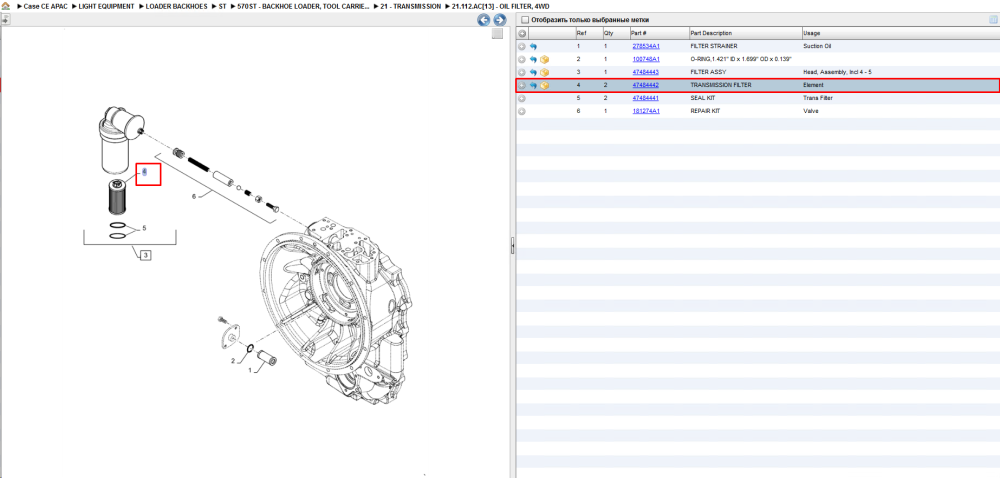This screenshot has width=1000, height=478.
Task: Open yellow package icon in TRANSMISSION FILTER row
Action: (x=545, y=85)
